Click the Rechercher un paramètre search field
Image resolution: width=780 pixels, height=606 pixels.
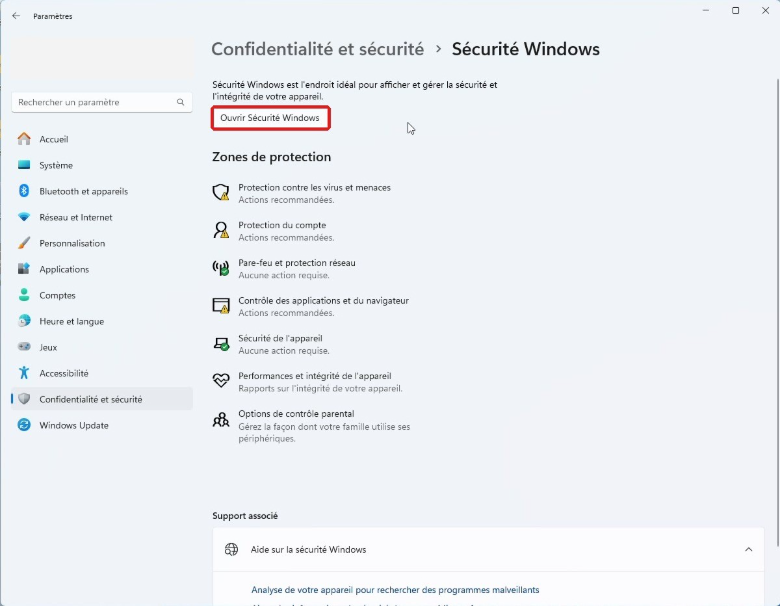point(101,102)
